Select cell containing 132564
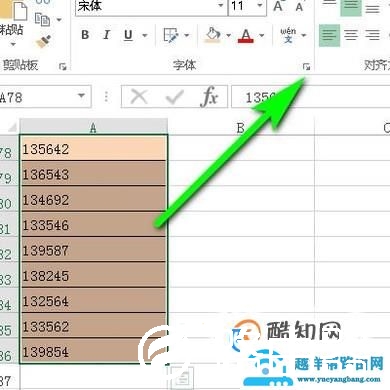 [x=94, y=300]
